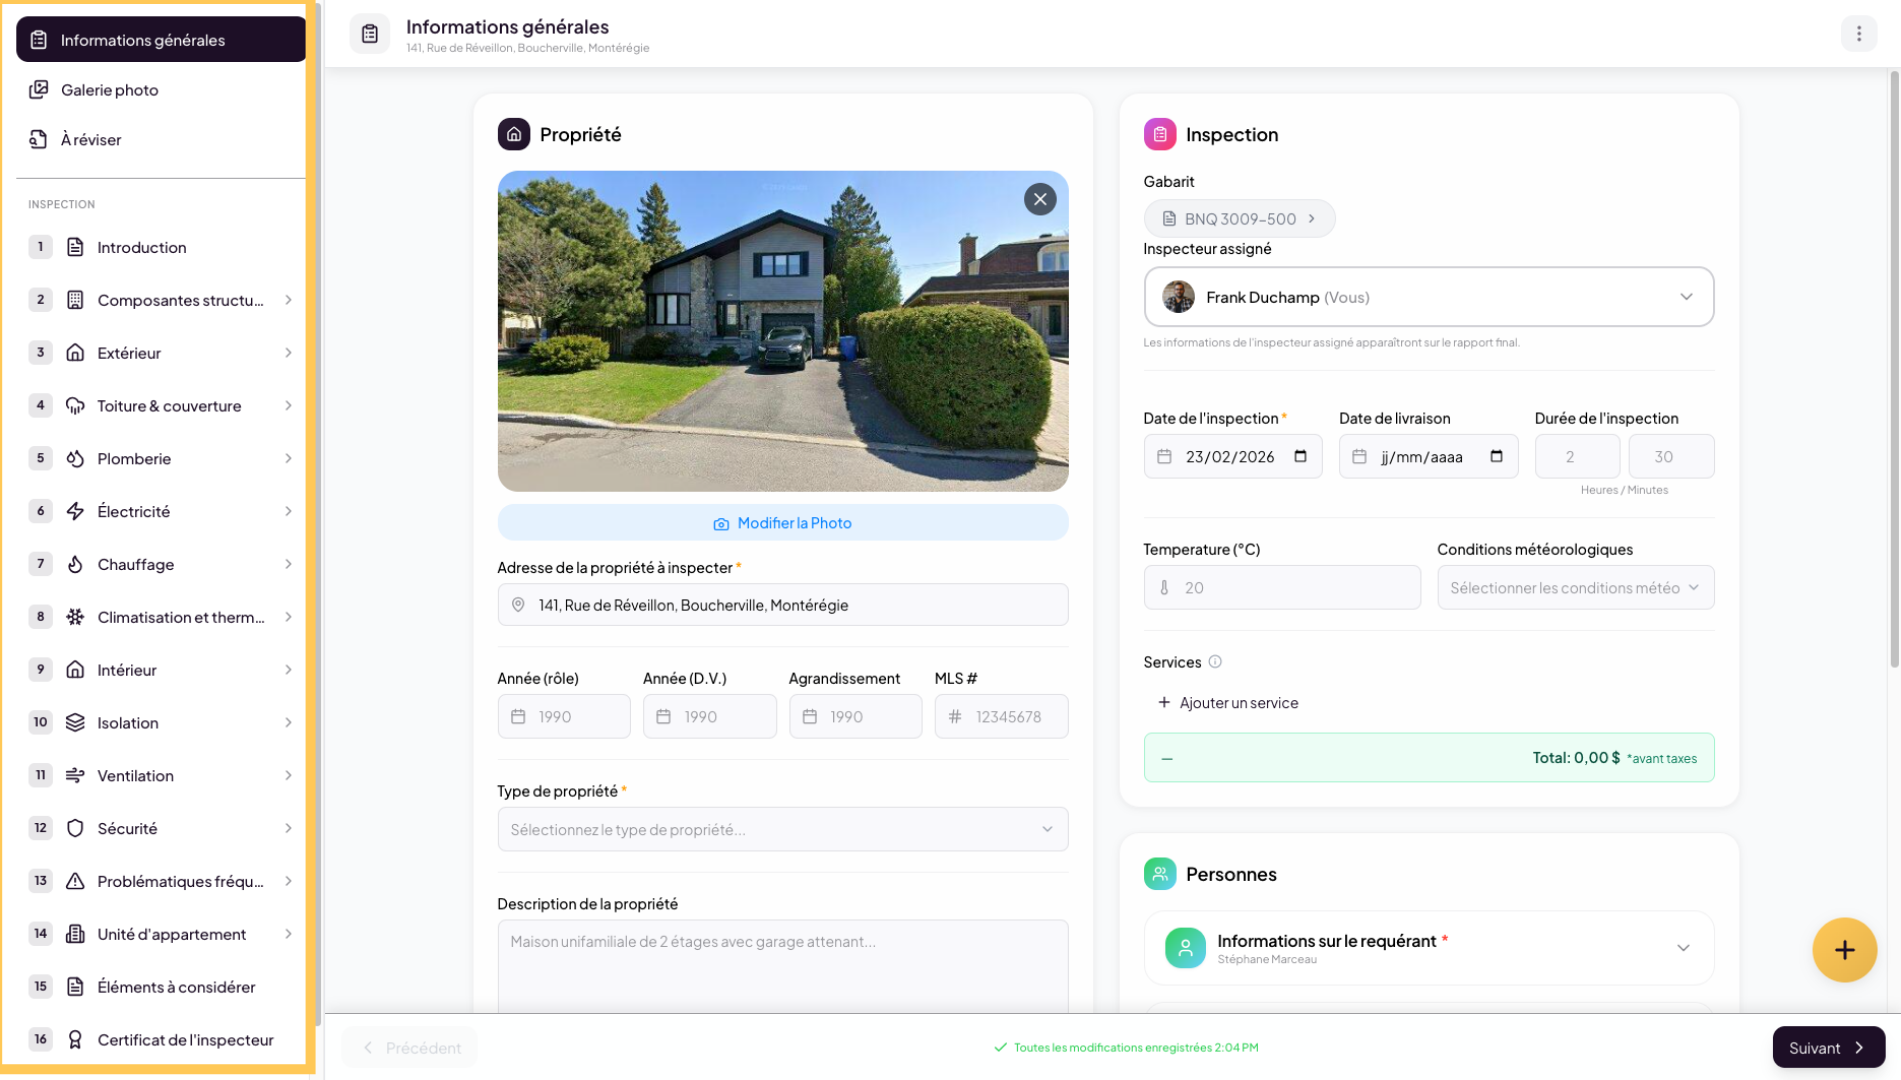
Task: Click the Année (D.V.) field
Action: (x=710, y=717)
